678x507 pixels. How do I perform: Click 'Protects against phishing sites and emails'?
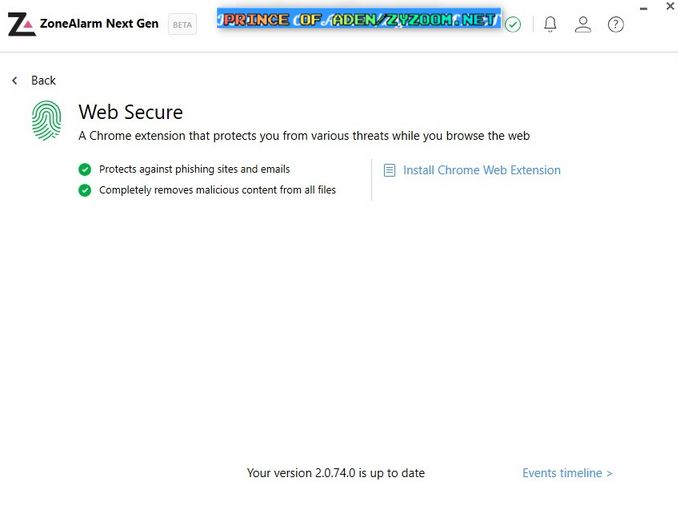(194, 169)
